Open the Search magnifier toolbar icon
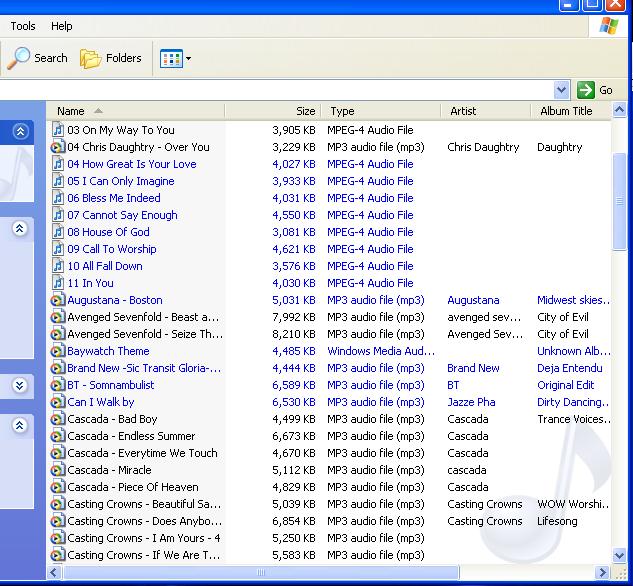This screenshot has width=633, height=586. coord(19,58)
